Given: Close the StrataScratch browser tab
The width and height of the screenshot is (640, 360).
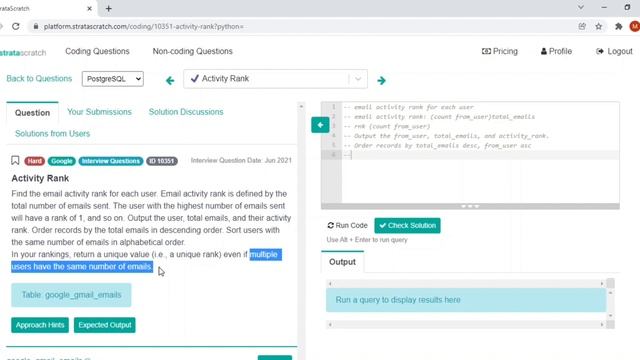Looking at the screenshot, I should coord(89,9).
